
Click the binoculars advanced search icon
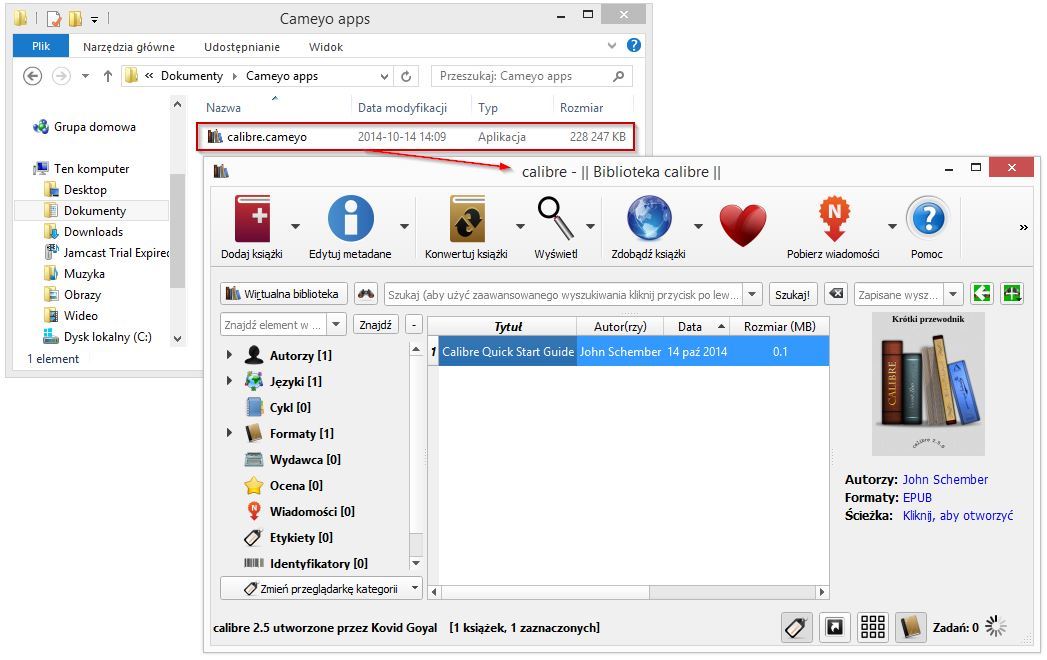[x=366, y=294]
